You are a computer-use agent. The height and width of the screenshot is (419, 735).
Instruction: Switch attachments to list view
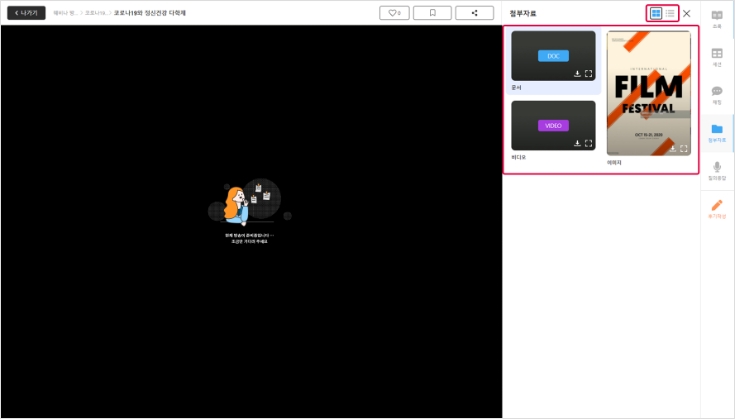[x=670, y=13]
